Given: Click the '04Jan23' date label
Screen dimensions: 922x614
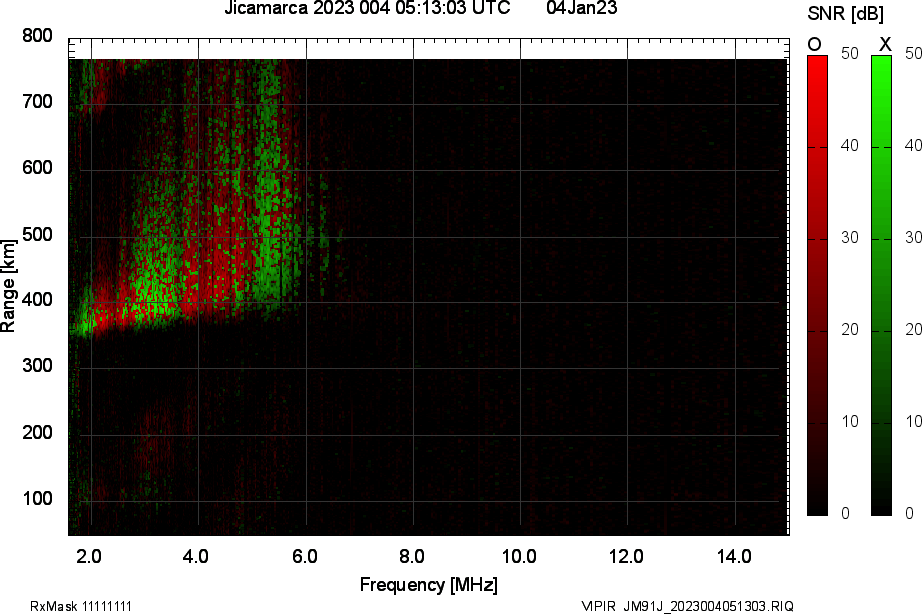Looking at the screenshot, I should pyautogui.click(x=582, y=8).
